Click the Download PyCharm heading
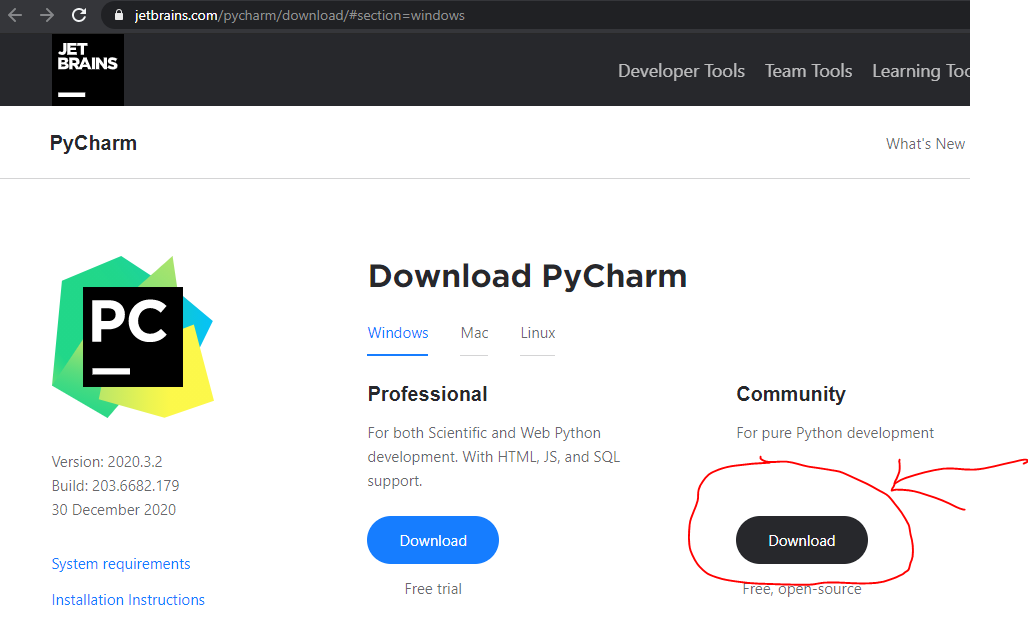 point(528,276)
